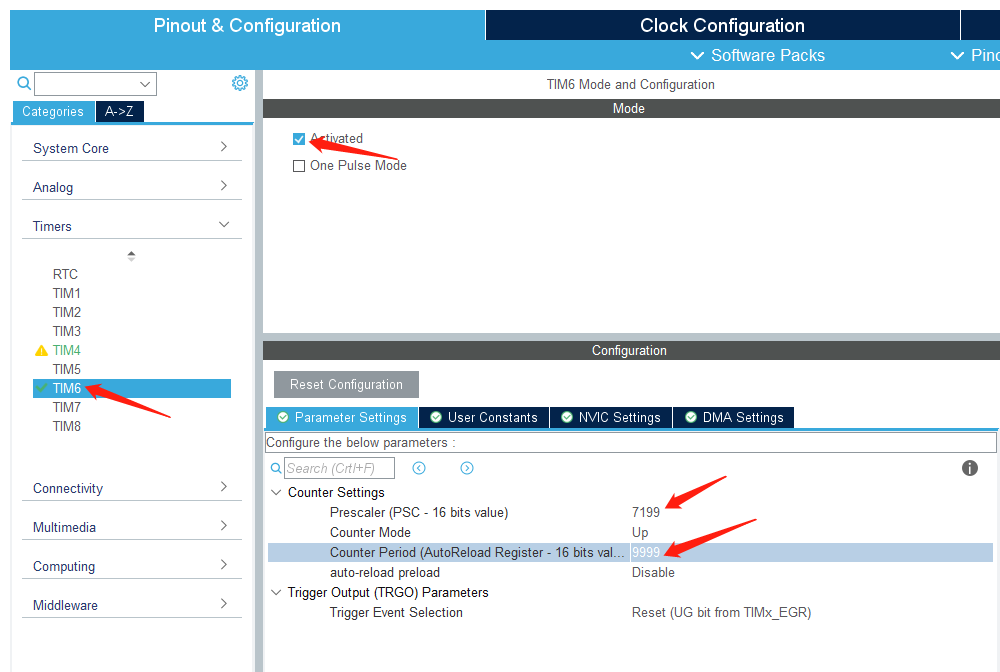
Task: Click the Counter Mode value Up
Action: point(640,532)
